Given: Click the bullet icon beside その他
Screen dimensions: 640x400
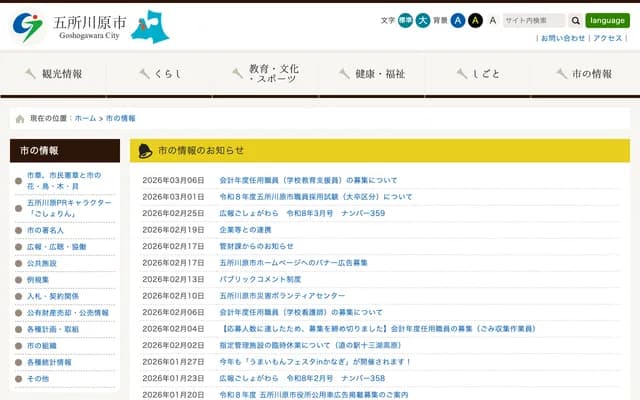Looking at the screenshot, I should click(x=18, y=379).
